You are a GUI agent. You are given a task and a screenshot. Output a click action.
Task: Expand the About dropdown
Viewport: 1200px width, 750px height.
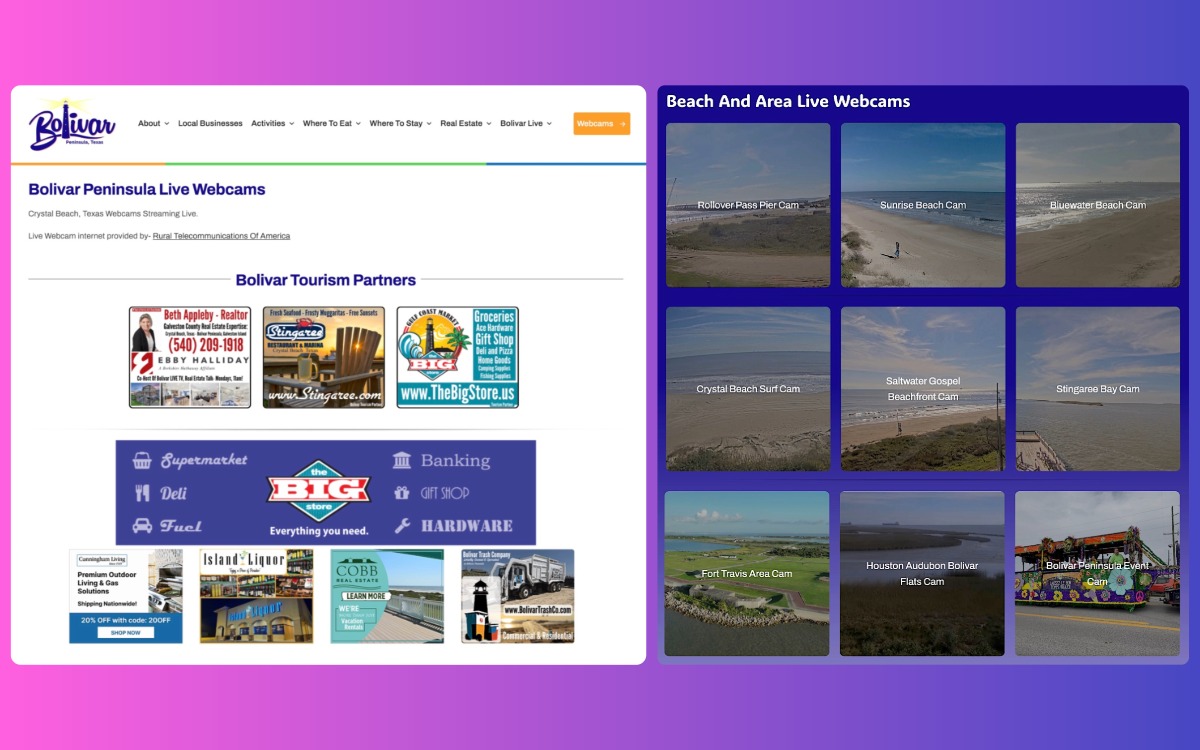coord(149,123)
